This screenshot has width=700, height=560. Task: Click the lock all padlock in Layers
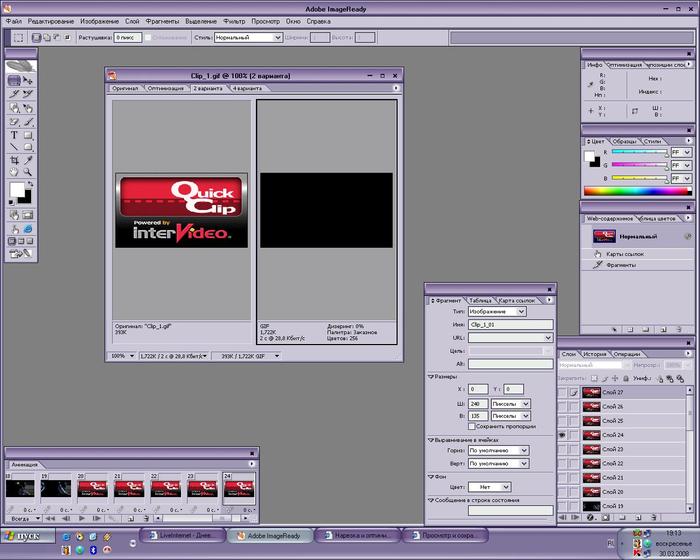tap(626, 378)
